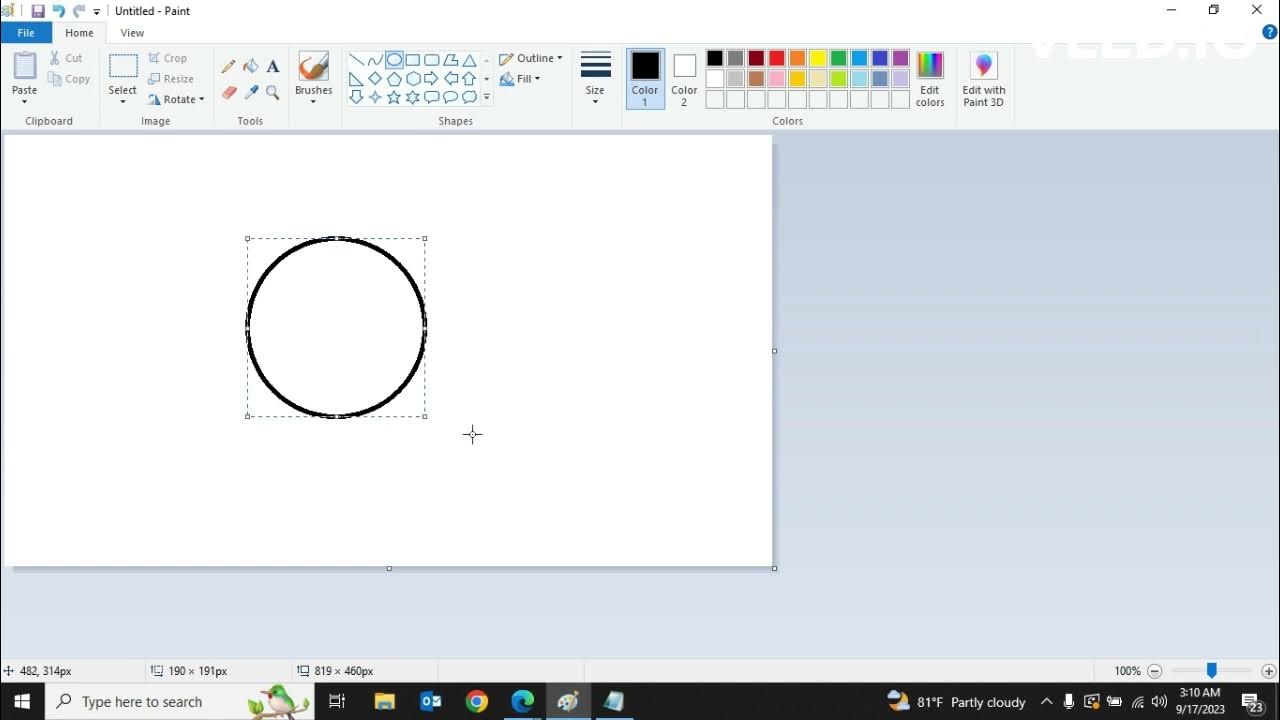The height and width of the screenshot is (720, 1280).
Task: Choose the Diamond shape
Action: click(375, 79)
